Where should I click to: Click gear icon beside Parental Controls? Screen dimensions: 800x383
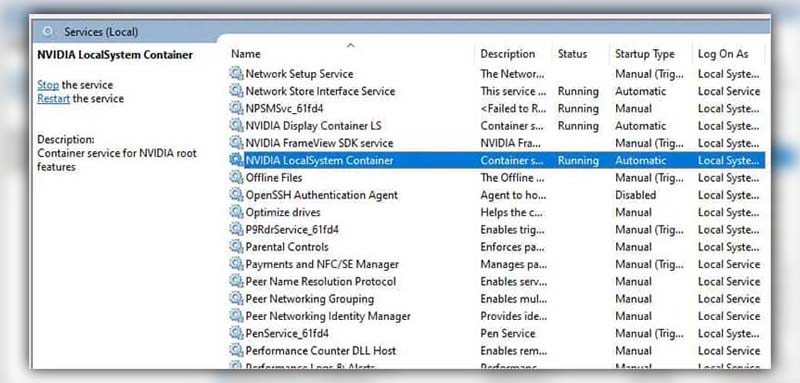(236, 247)
